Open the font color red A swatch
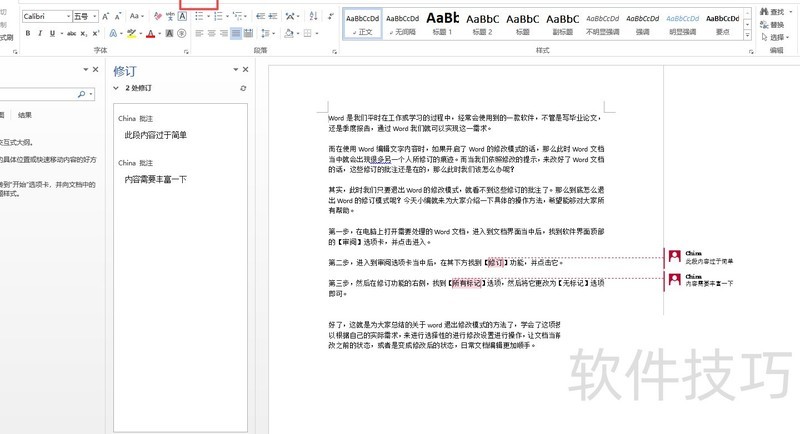800x434 pixels. 151,33
